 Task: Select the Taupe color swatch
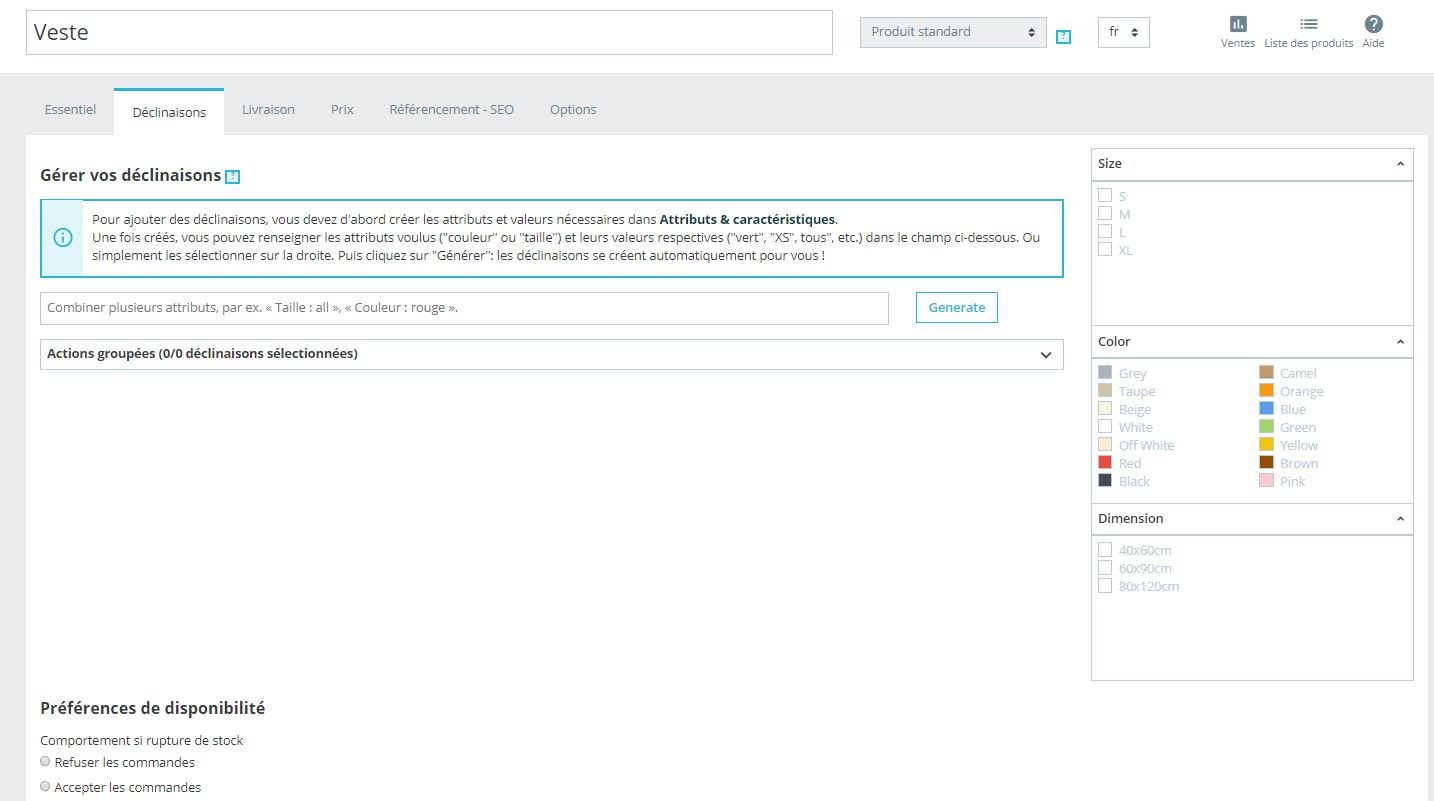[x=1105, y=390]
